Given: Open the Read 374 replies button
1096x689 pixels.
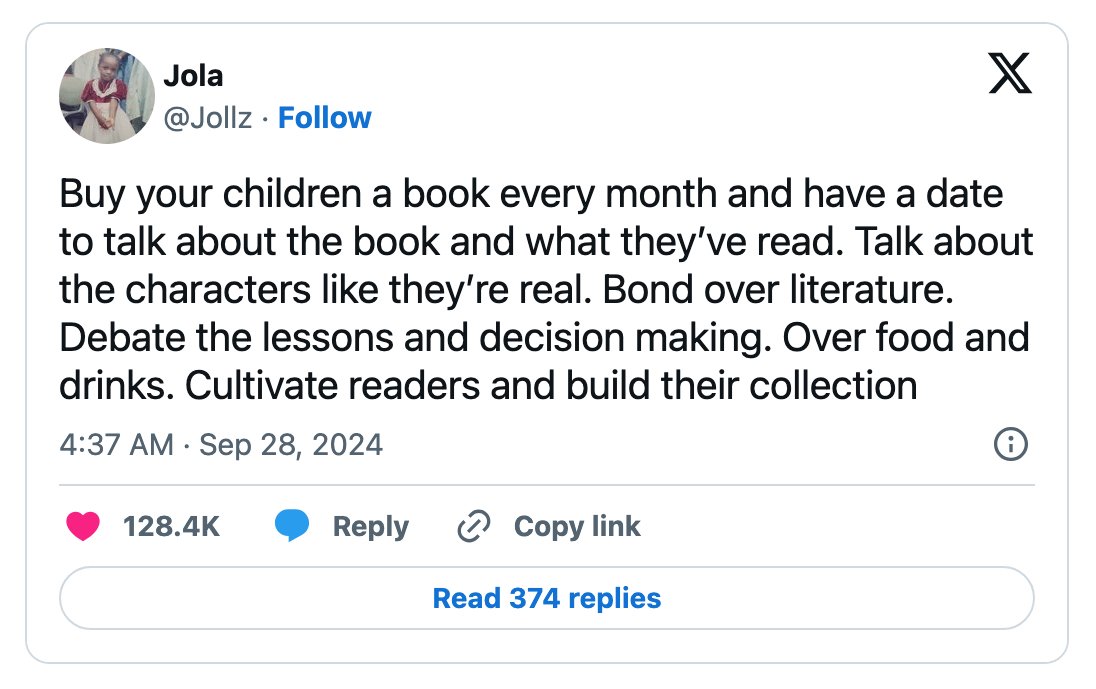Looking at the screenshot, I should tap(547, 598).
